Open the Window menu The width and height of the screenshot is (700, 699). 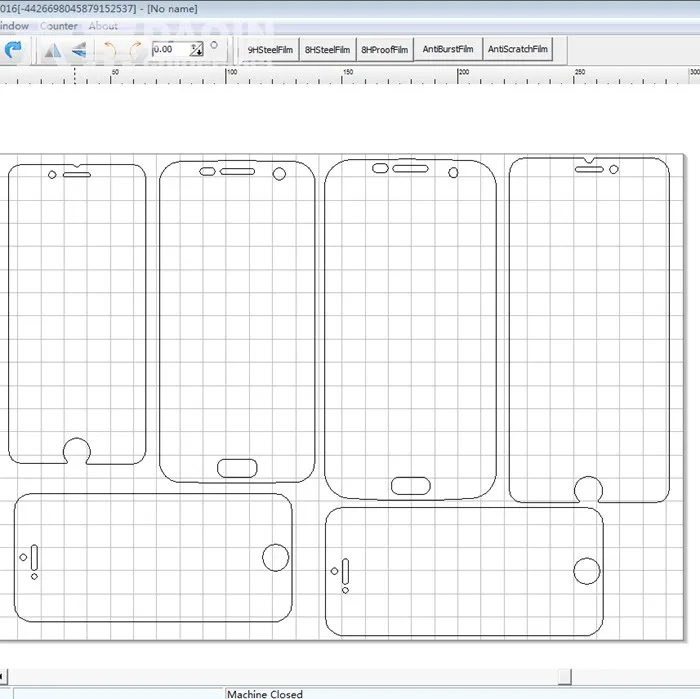tap(13, 26)
